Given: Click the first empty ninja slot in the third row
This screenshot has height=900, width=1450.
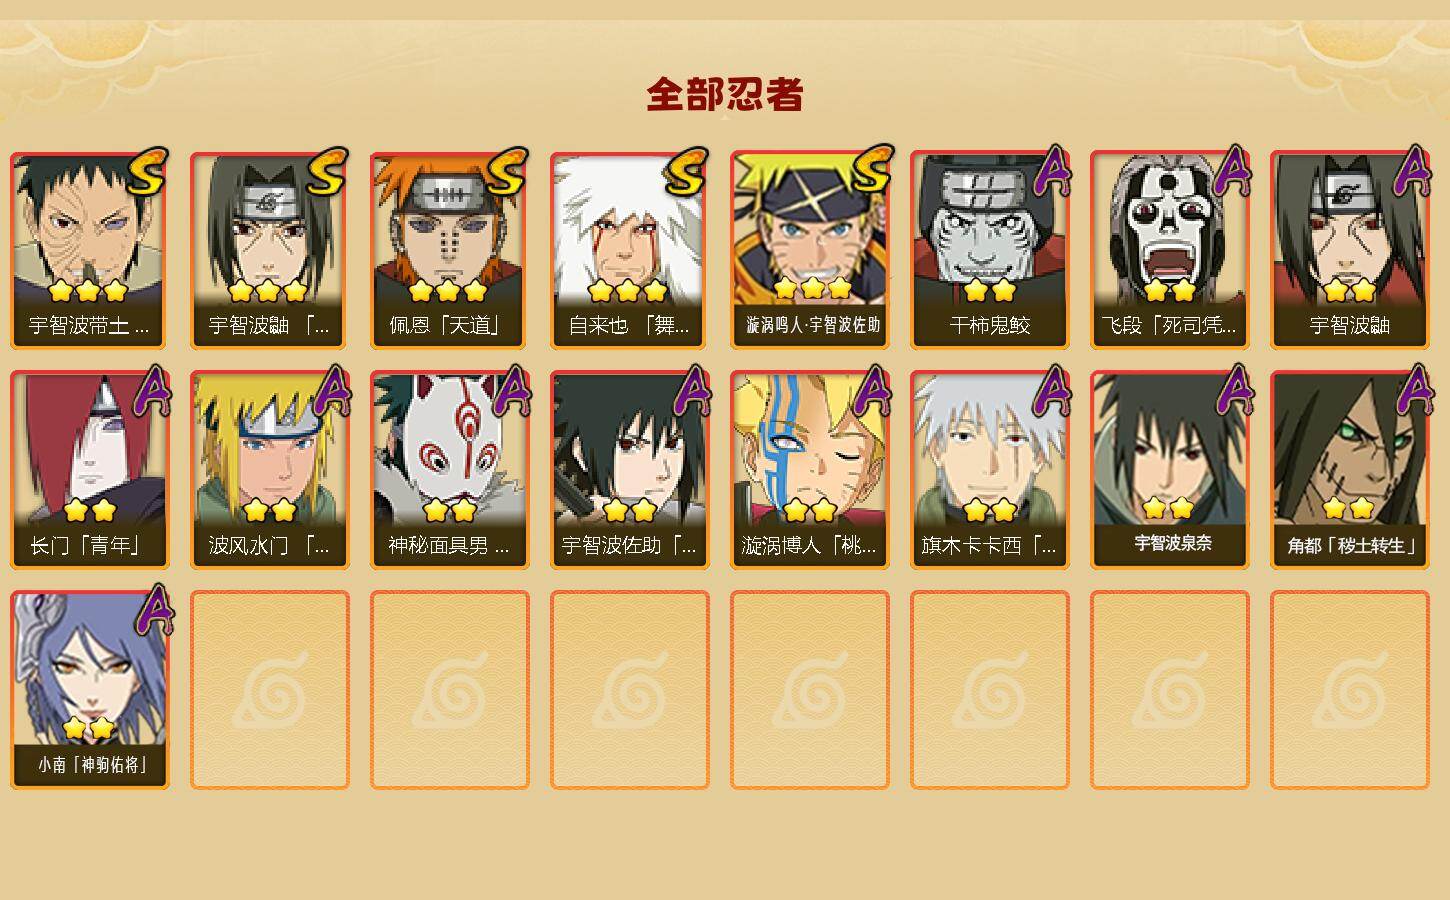Looking at the screenshot, I should pos(269,690).
